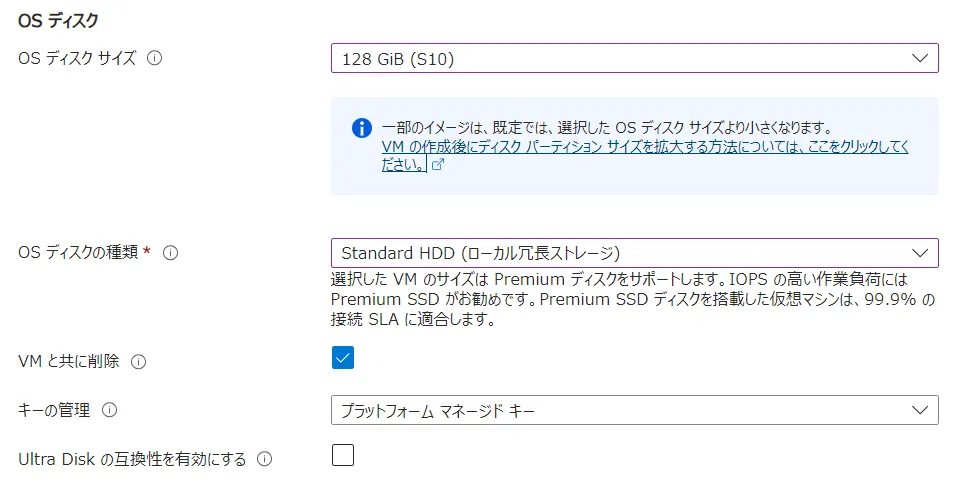Open the Standard HDD disk type dropdown
The height and width of the screenshot is (481, 958).
click(x=620, y=253)
